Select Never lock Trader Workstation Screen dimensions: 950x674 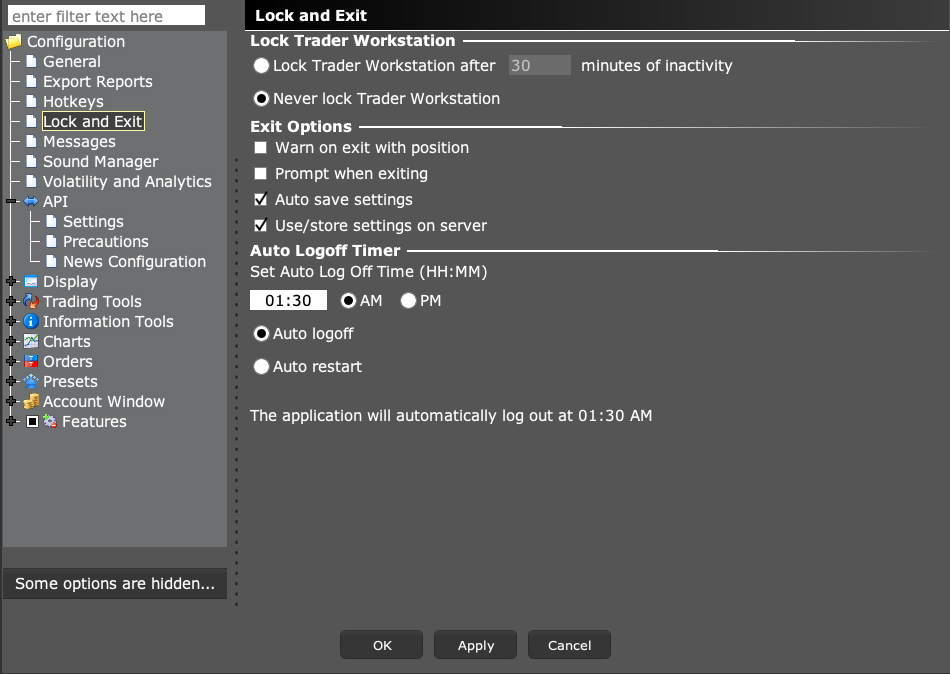(x=261, y=98)
